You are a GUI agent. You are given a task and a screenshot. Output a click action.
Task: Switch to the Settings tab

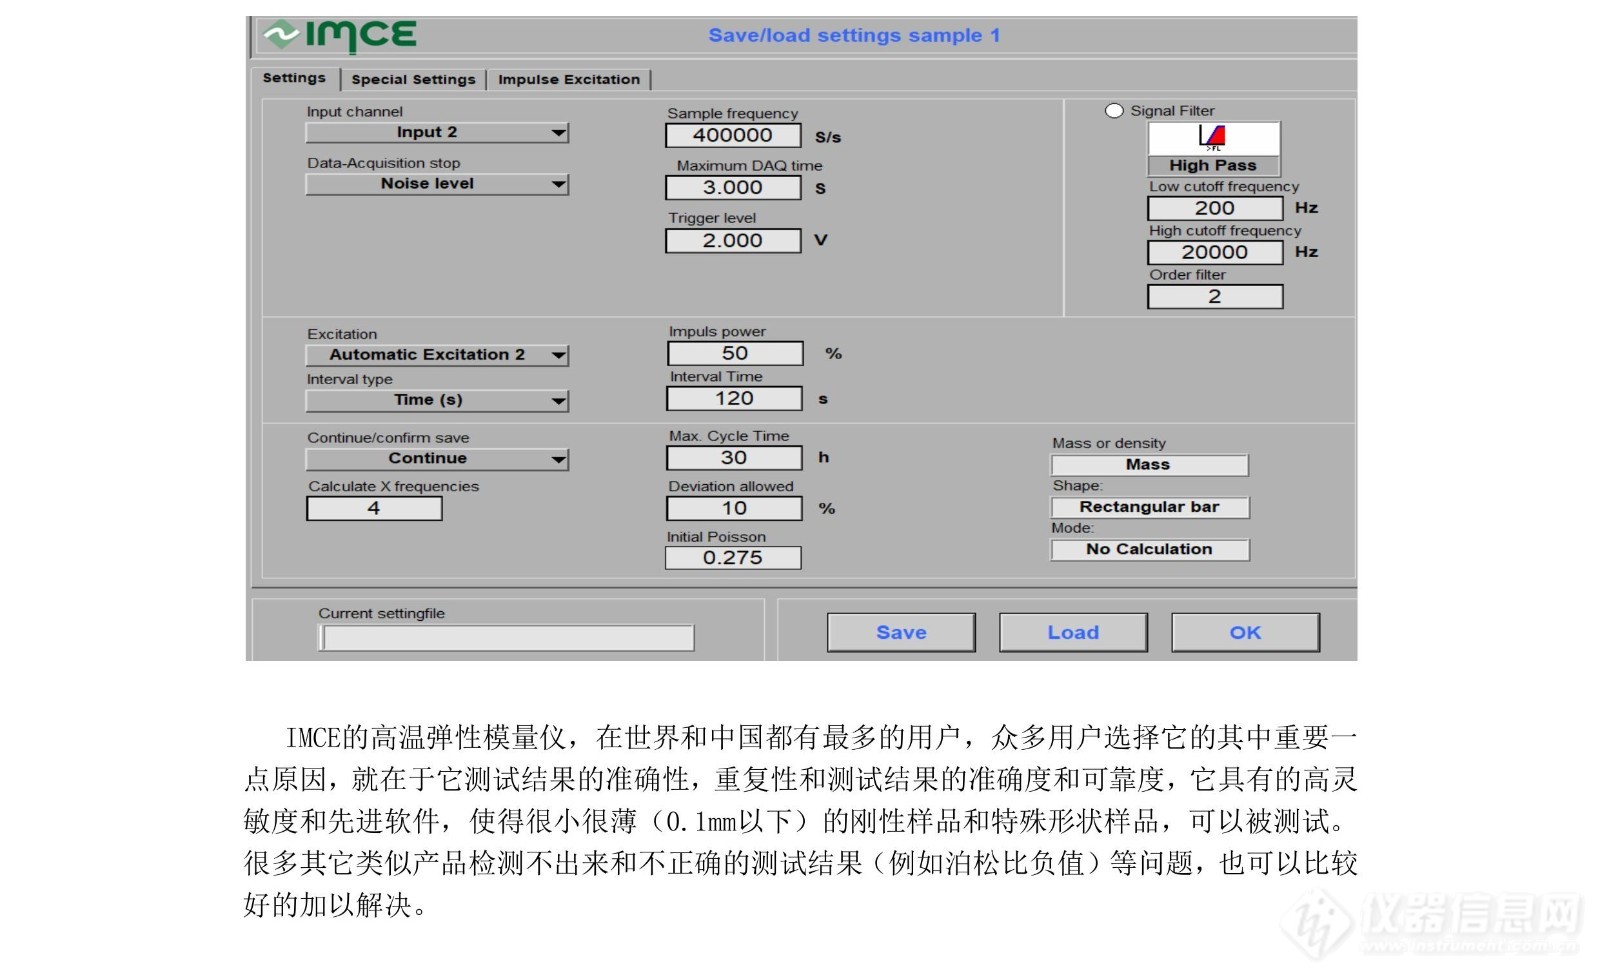[294, 78]
